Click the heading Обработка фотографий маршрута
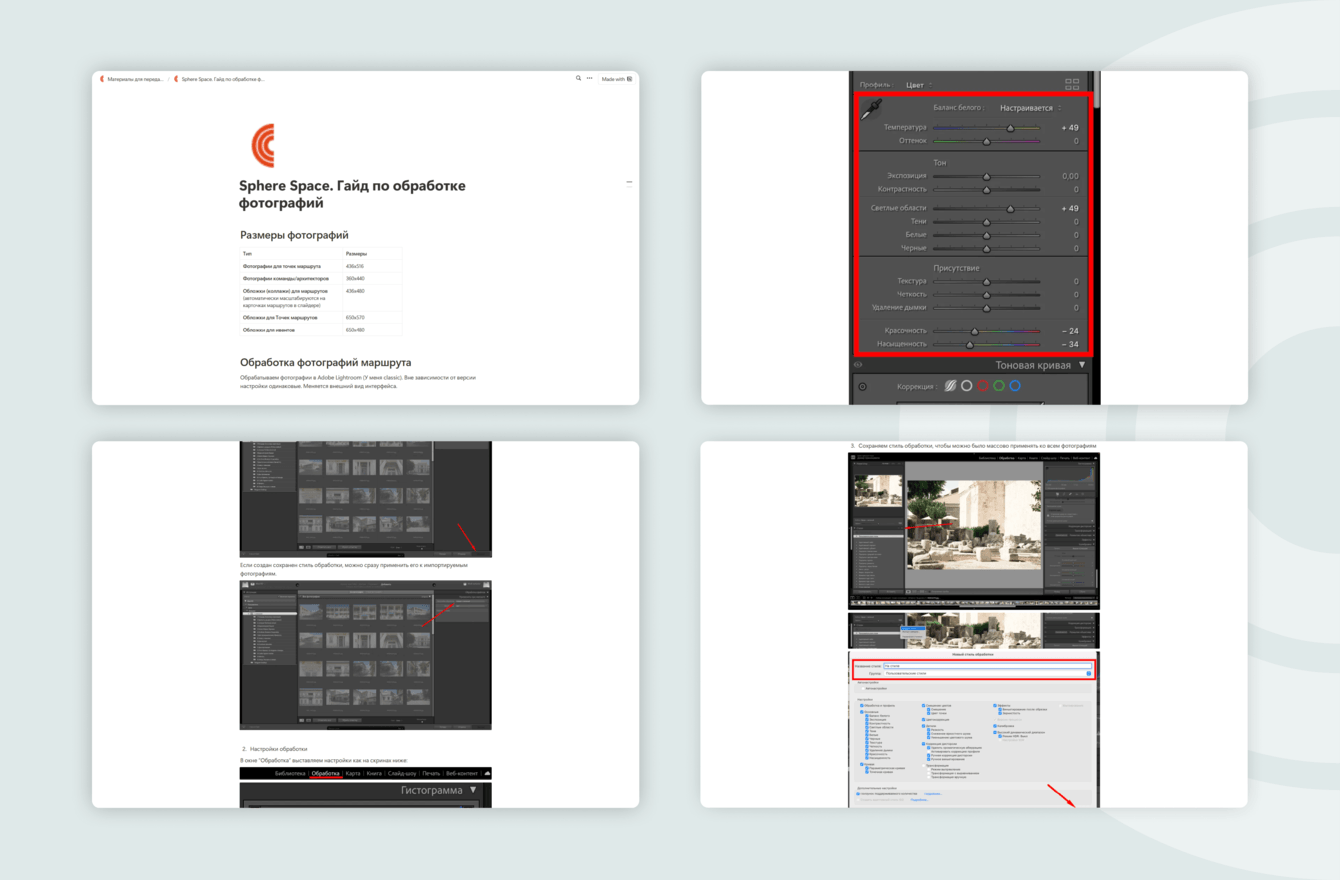The image size is (1340, 880). 325,363
